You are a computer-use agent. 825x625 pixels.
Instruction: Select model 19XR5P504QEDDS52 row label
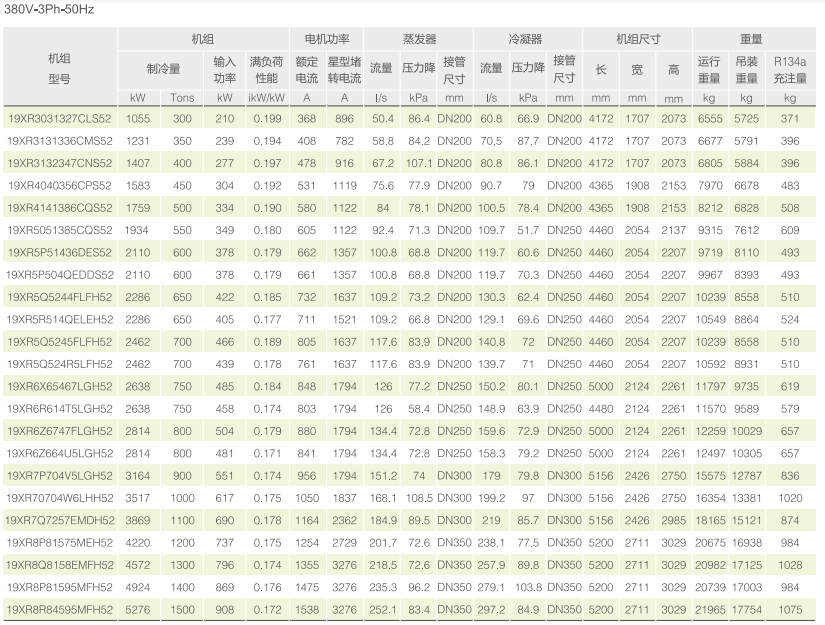60,274
